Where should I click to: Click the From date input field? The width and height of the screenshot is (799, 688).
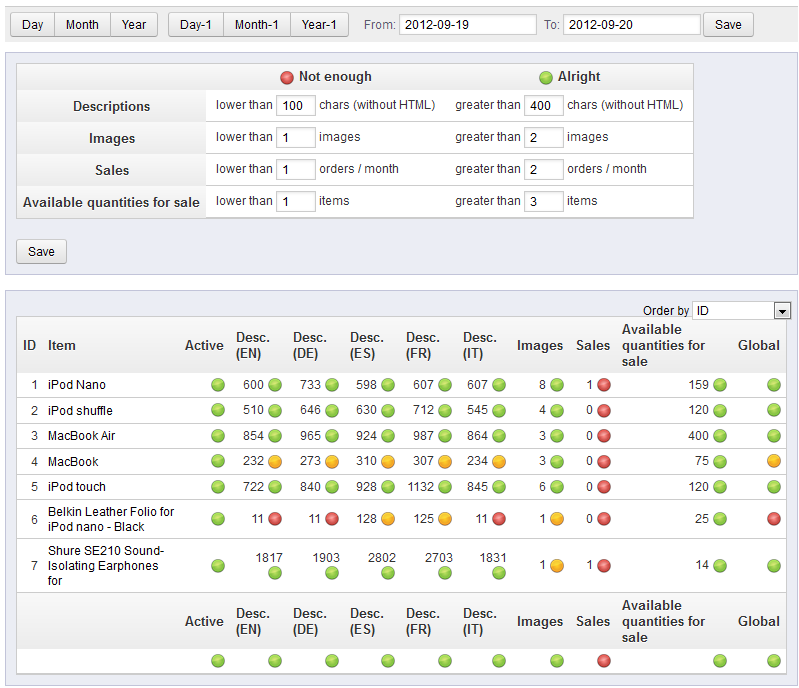pos(467,25)
